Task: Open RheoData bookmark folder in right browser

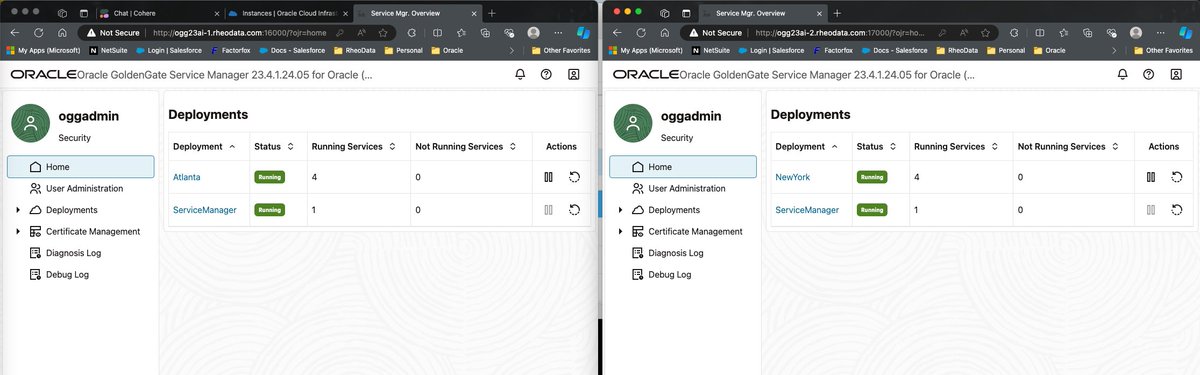Action: point(956,50)
